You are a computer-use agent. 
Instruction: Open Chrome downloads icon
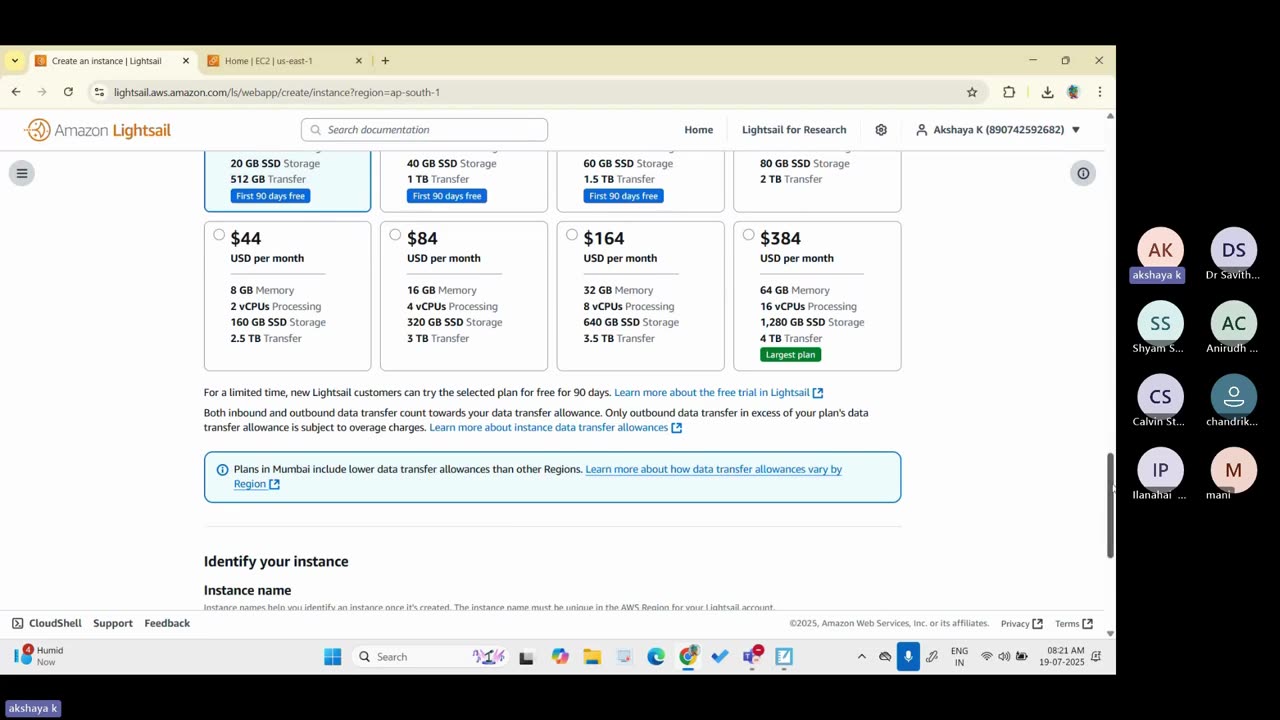click(x=1047, y=92)
